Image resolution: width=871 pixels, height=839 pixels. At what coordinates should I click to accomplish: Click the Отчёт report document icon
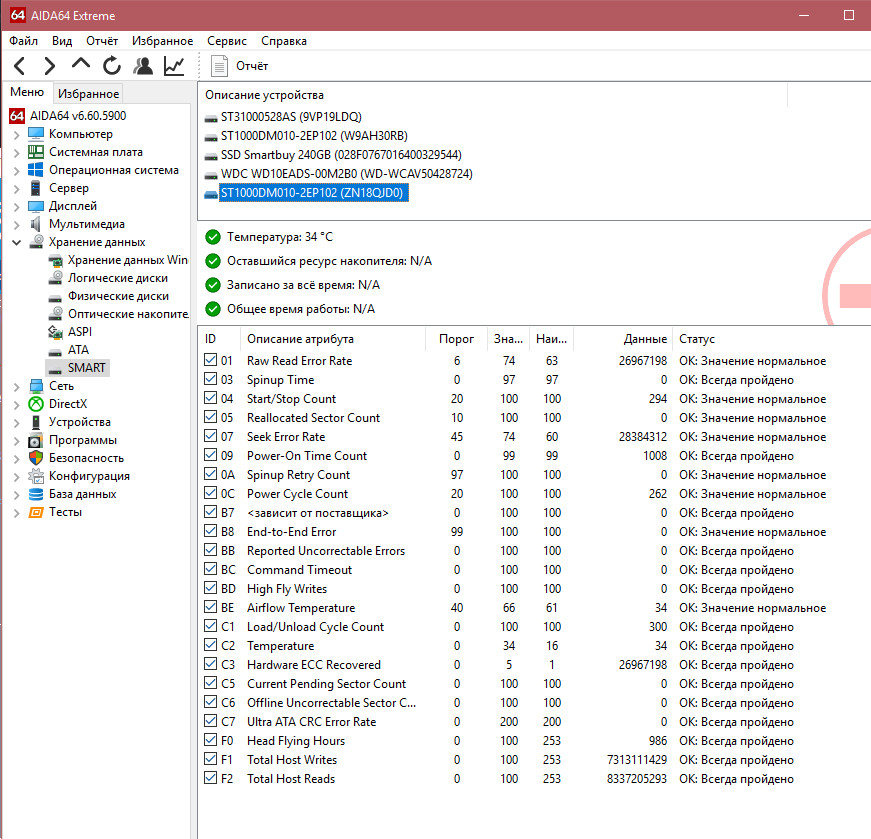219,66
